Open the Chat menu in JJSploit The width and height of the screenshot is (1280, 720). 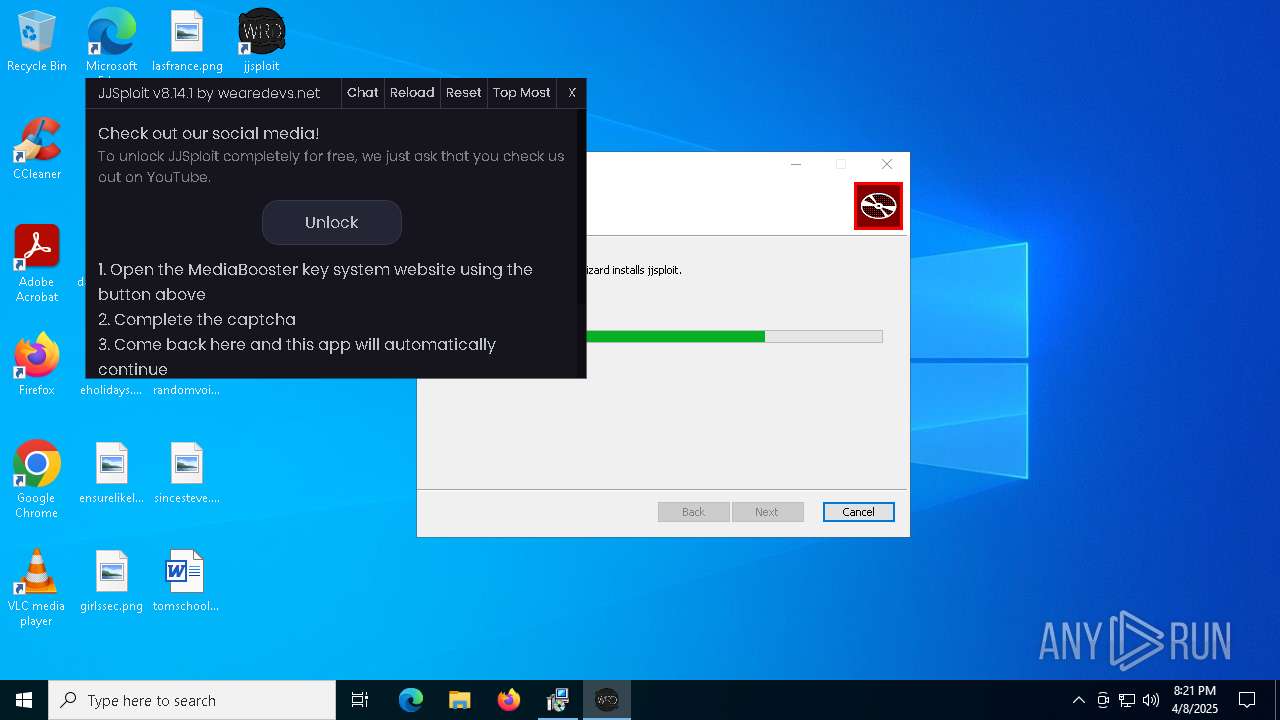362,93
